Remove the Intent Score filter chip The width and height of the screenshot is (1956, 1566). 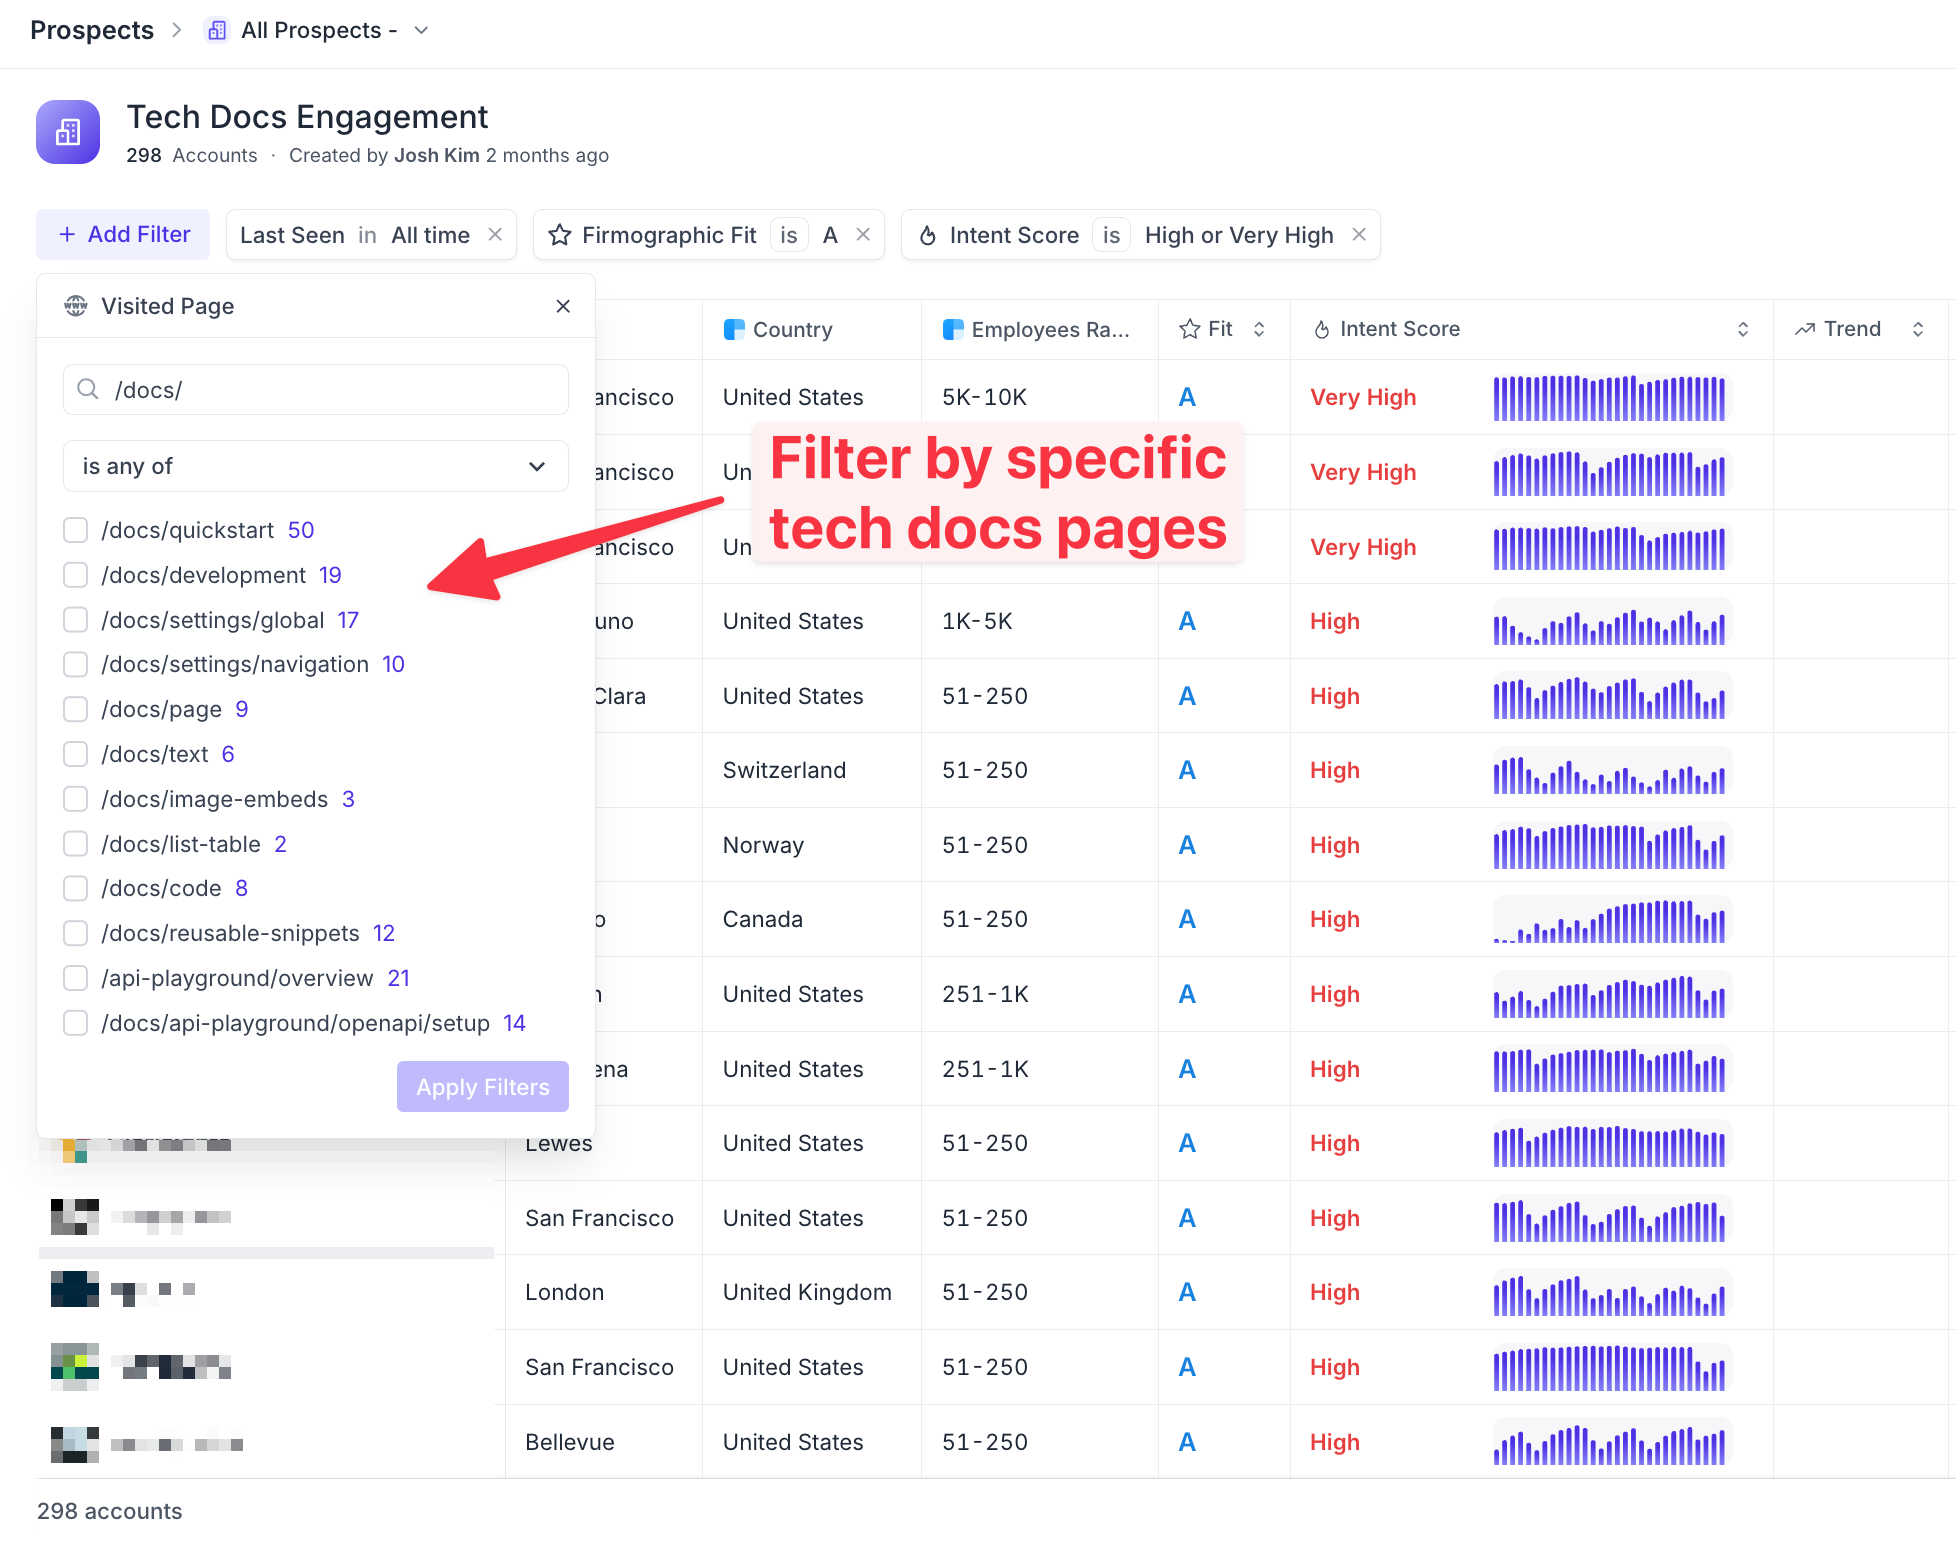[1359, 234]
